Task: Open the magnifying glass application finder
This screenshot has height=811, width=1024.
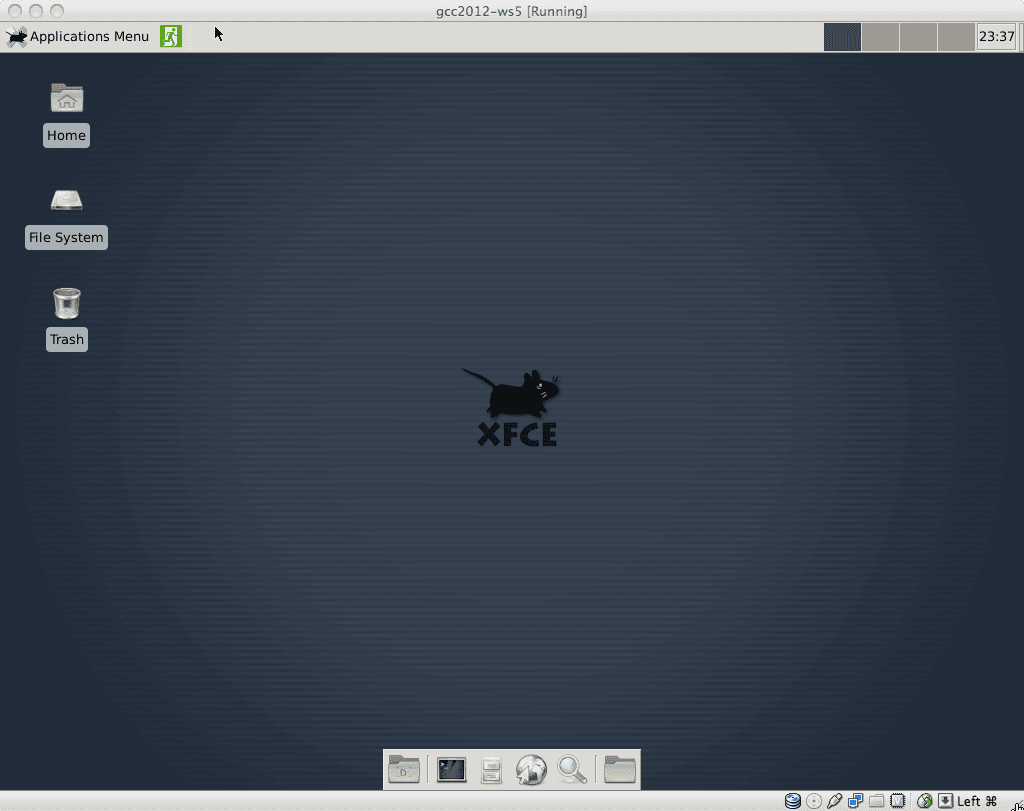Action: pos(571,769)
